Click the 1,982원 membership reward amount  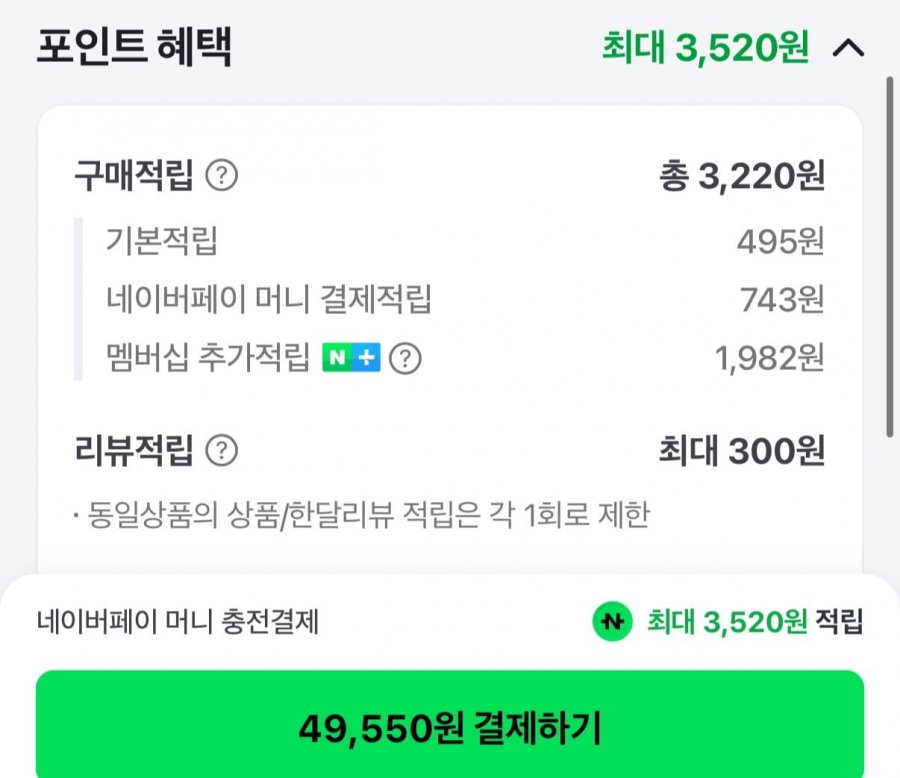tap(769, 358)
